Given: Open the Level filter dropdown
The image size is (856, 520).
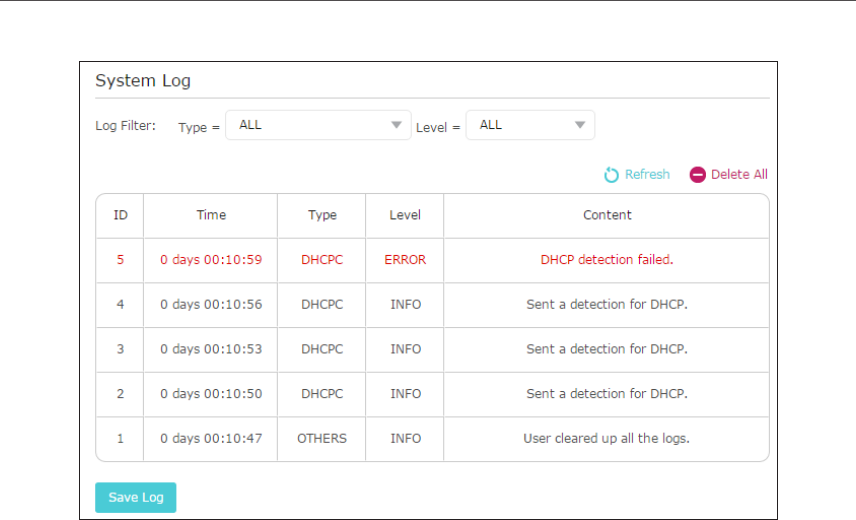Looking at the screenshot, I should (x=529, y=125).
